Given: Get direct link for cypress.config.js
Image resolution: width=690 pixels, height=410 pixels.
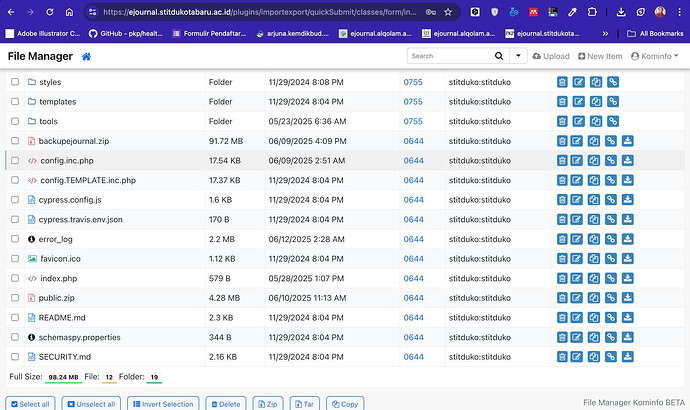Looking at the screenshot, I should click(x=611, y=200).
